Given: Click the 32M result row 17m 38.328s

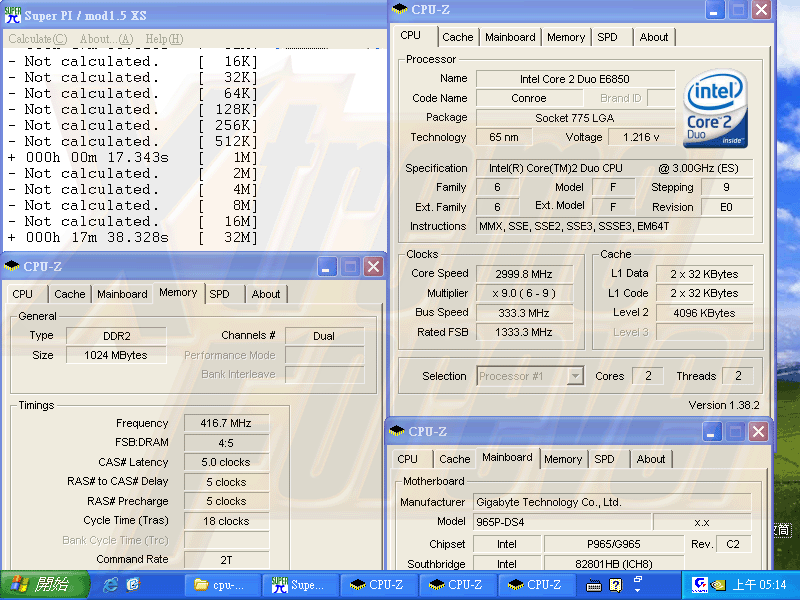Looking at the screenshot, I should tap(133, 238).
